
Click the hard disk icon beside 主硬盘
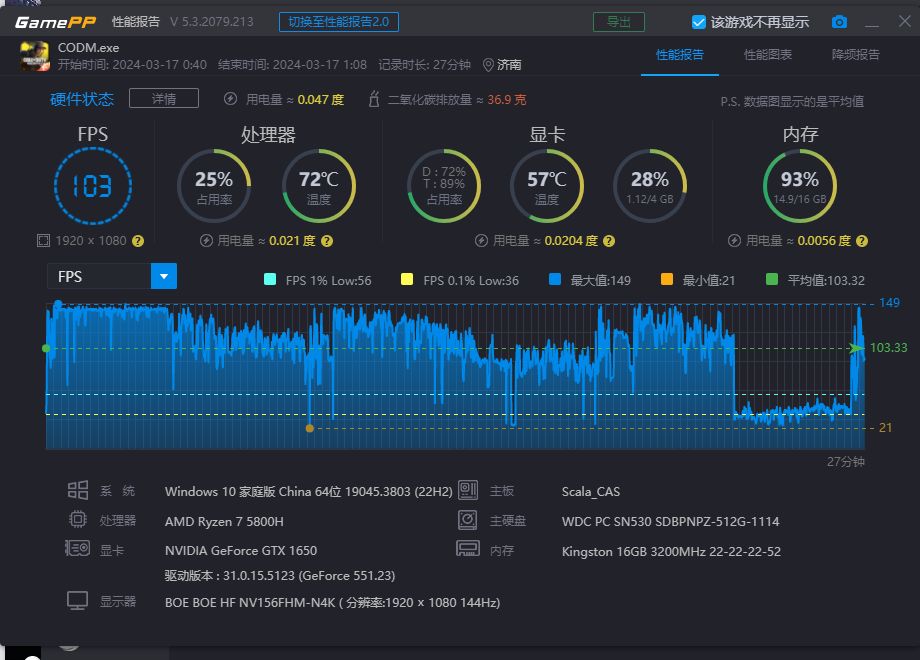tap(468, 519)
